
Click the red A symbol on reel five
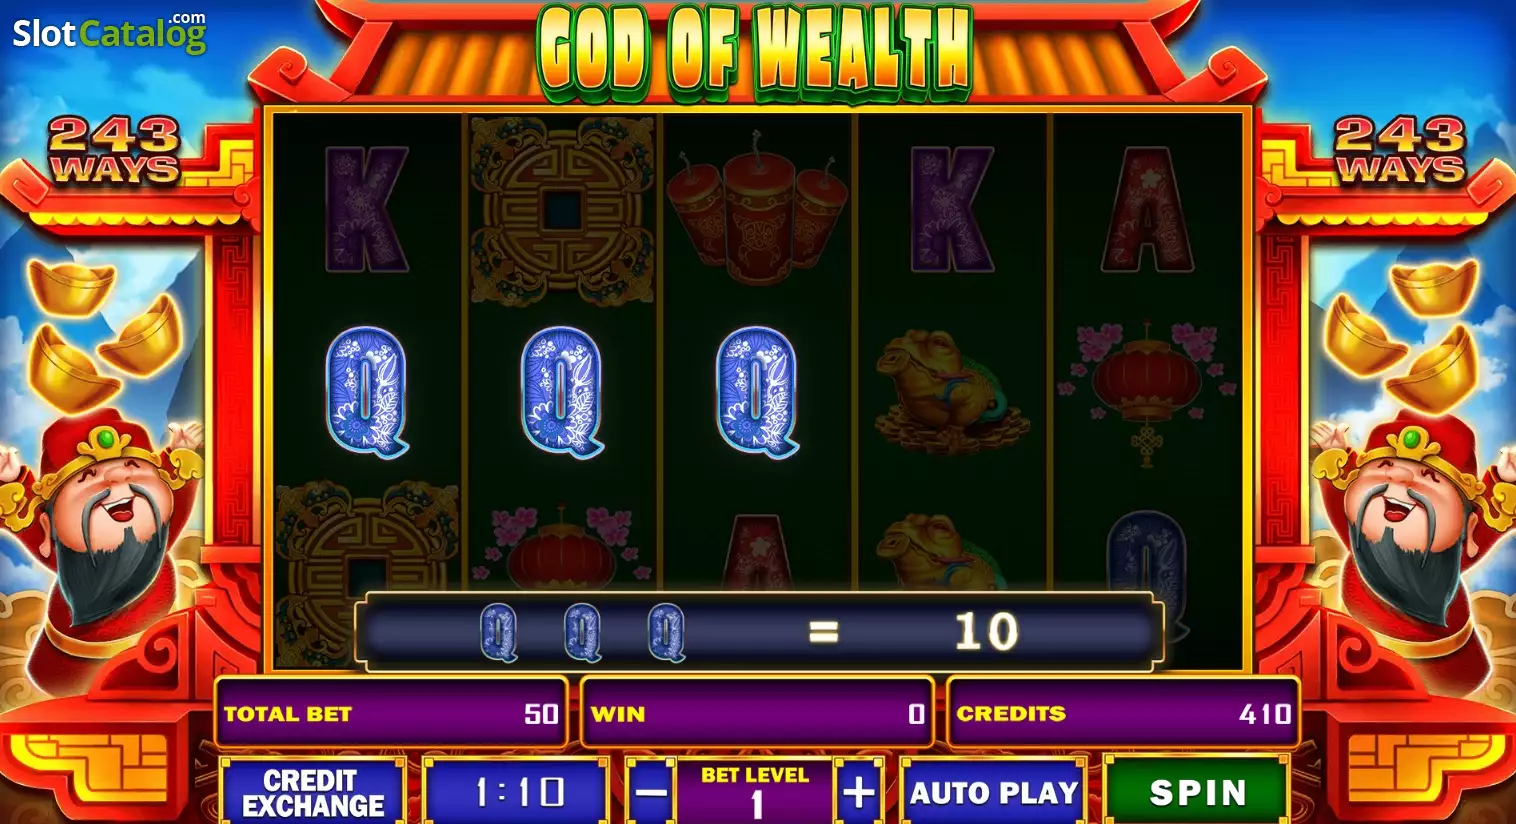click(1147, 210)
